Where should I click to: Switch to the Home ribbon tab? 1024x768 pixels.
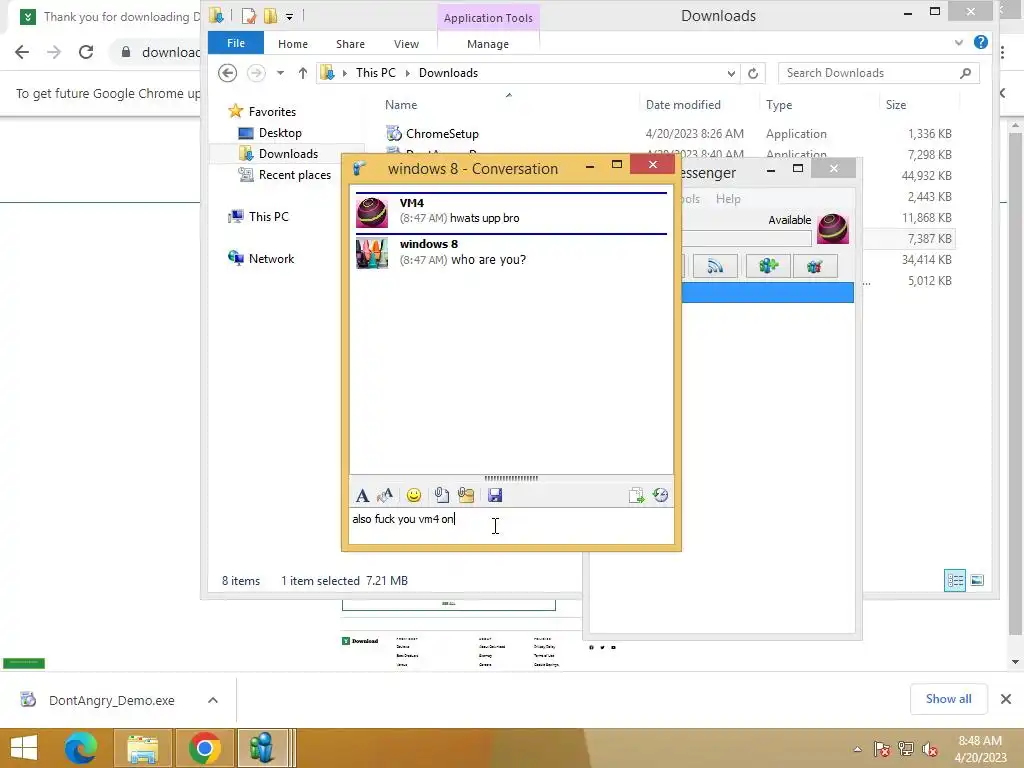pos(293,44)
